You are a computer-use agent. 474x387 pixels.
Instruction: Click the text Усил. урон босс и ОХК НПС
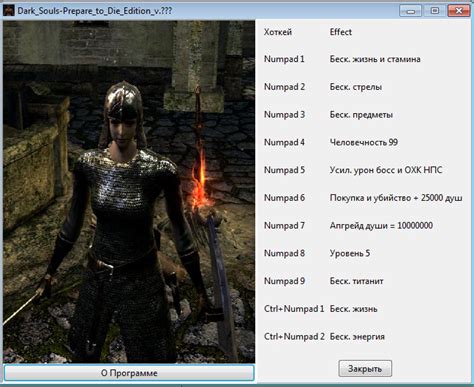(386, 170)
